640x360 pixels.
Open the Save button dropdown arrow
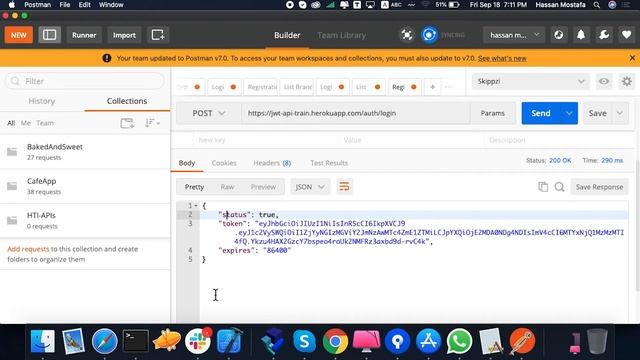(620, 113)
